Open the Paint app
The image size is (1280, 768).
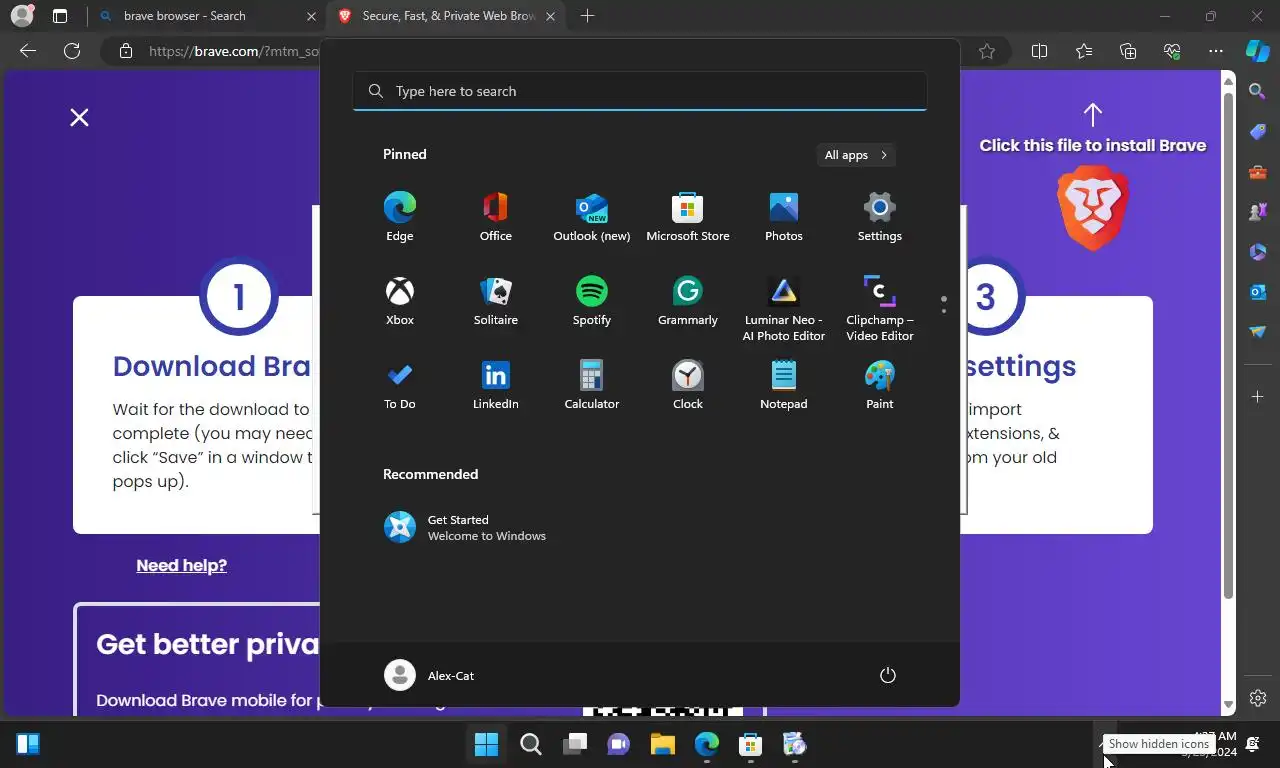(x=879, y=385)
